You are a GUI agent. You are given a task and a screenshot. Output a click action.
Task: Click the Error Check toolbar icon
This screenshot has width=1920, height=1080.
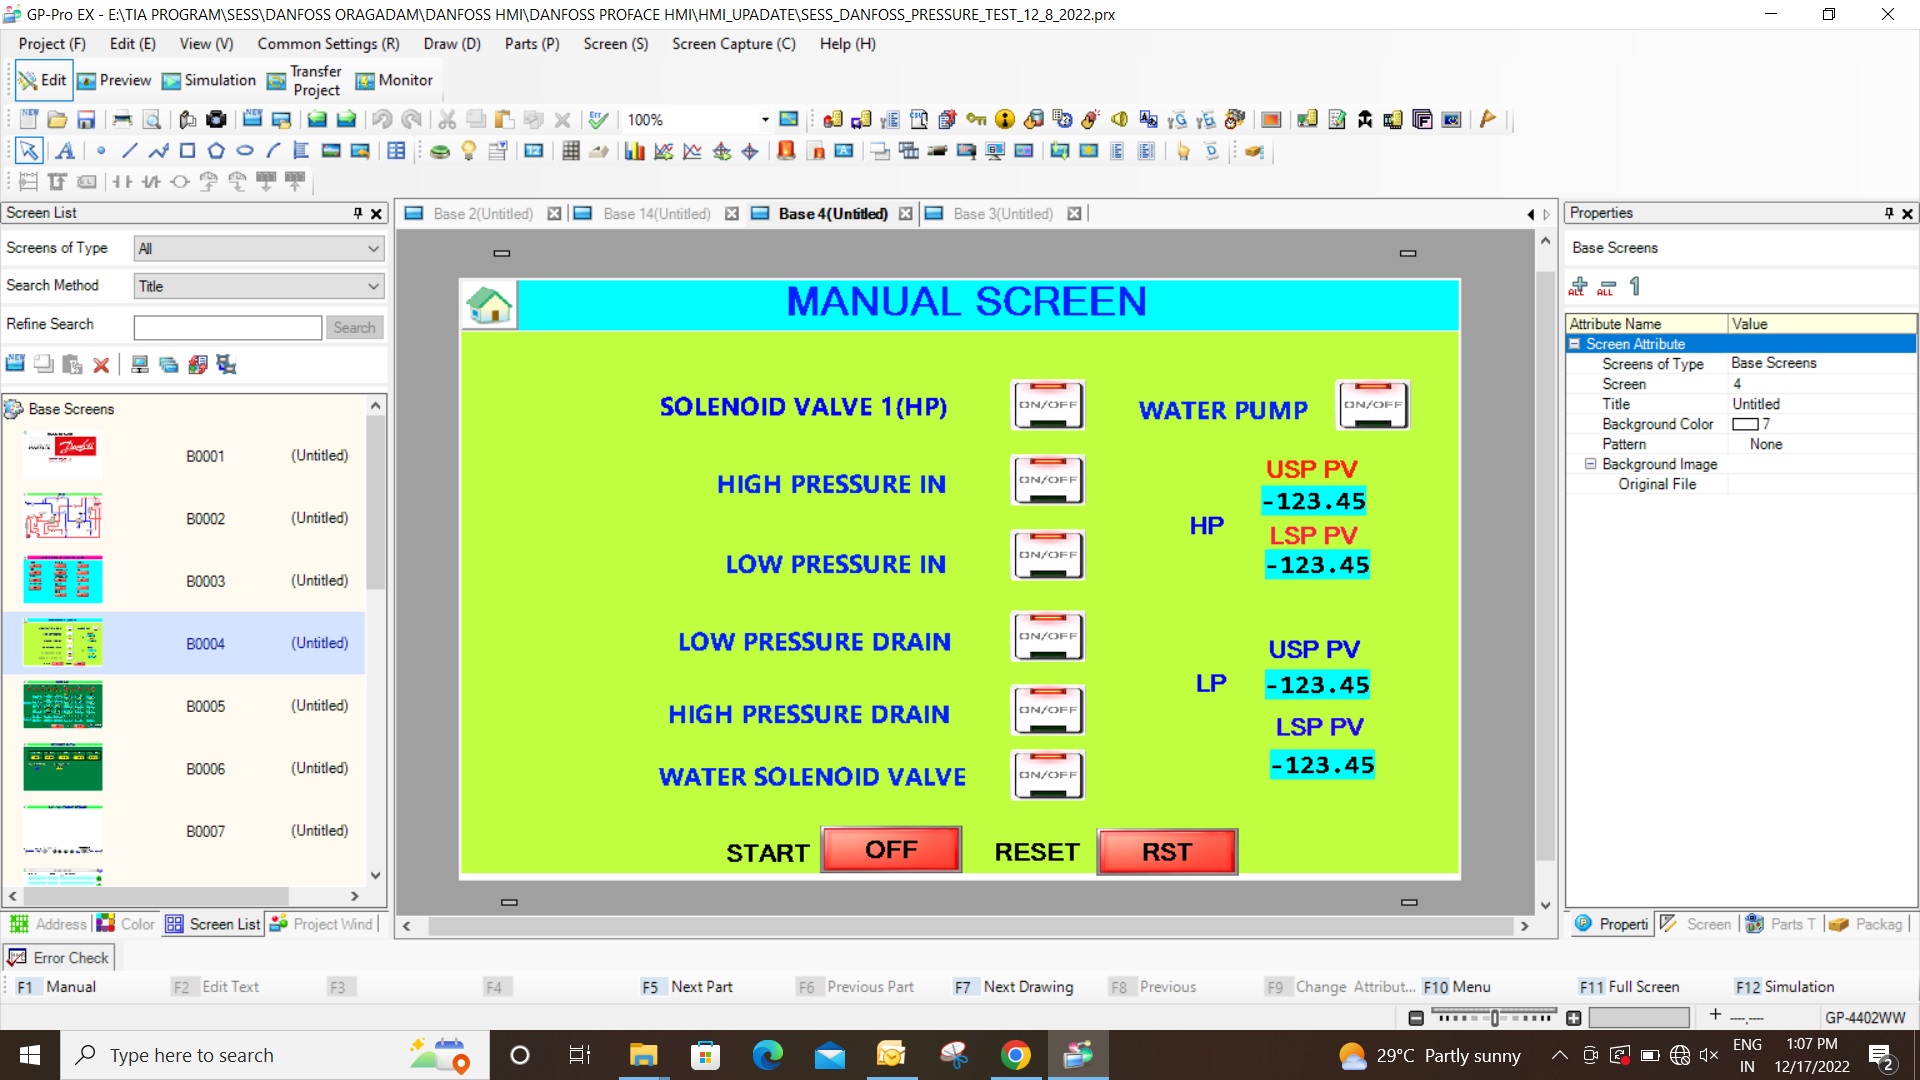pyautogui.click(x=598, y=120)
